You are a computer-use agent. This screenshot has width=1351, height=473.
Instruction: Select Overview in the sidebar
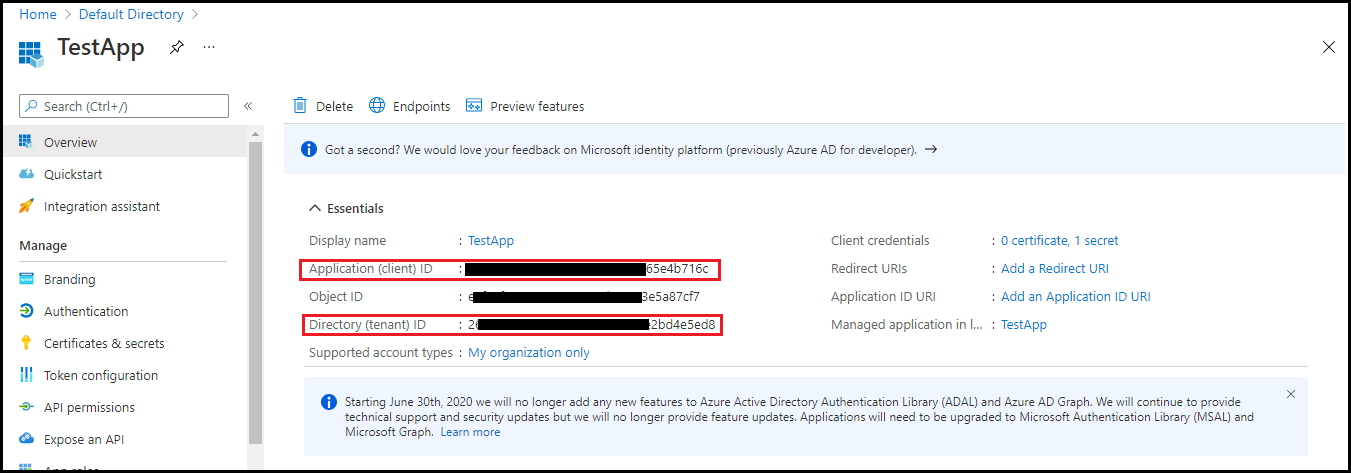click(x=124, y=142)
